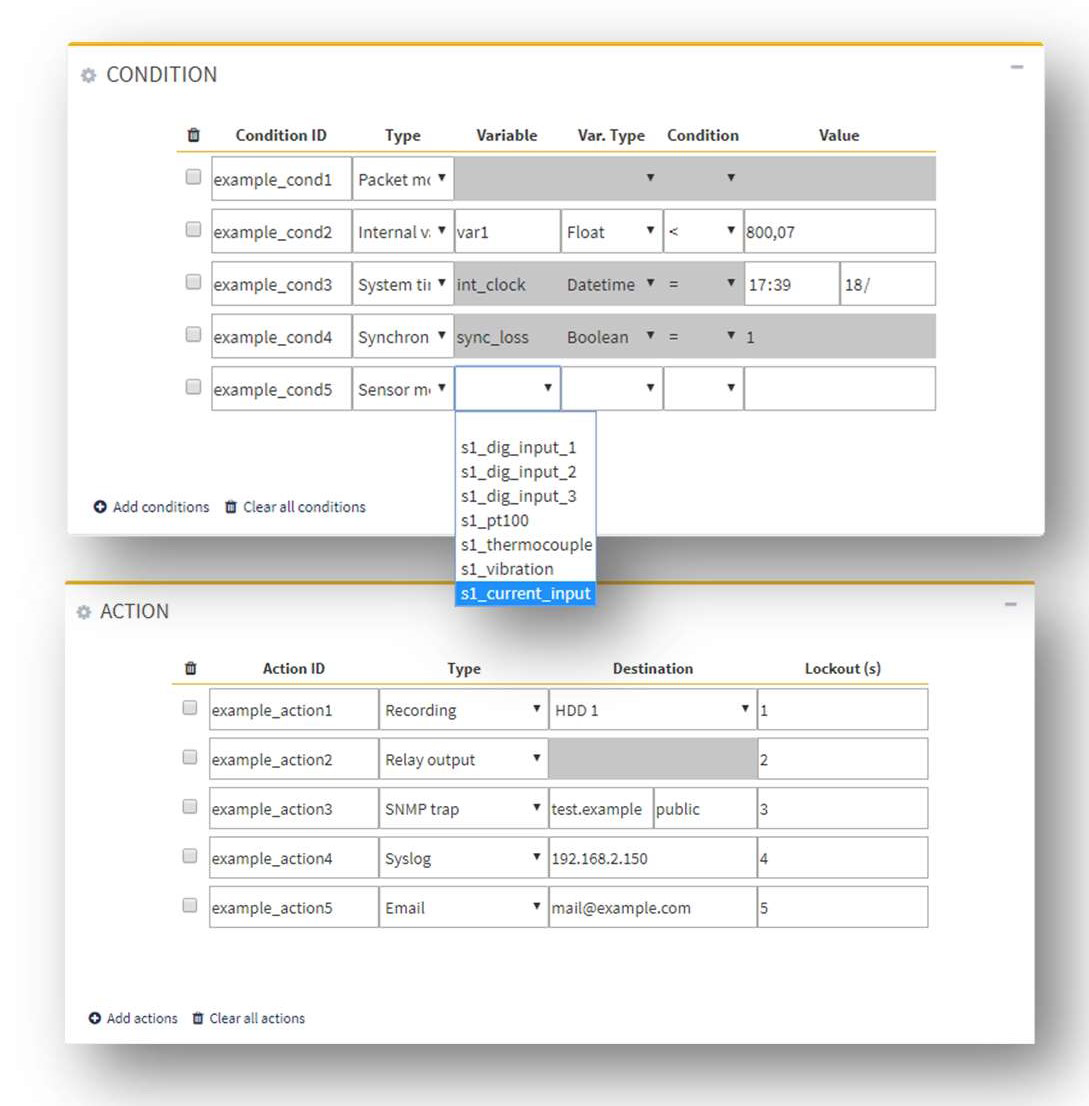
Task: Open the Relay output type dropdown
Action: coord(463,760)
